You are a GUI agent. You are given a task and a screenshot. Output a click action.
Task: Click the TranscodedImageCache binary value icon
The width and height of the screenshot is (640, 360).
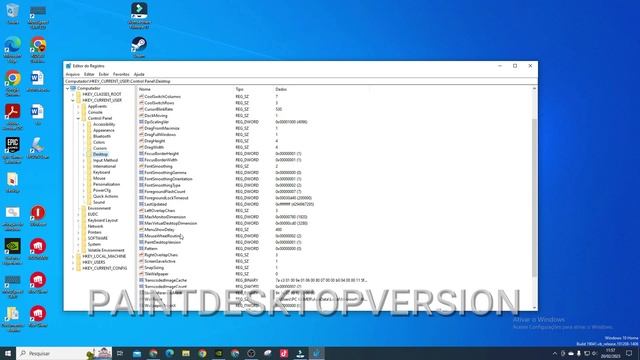pos(141,280)
